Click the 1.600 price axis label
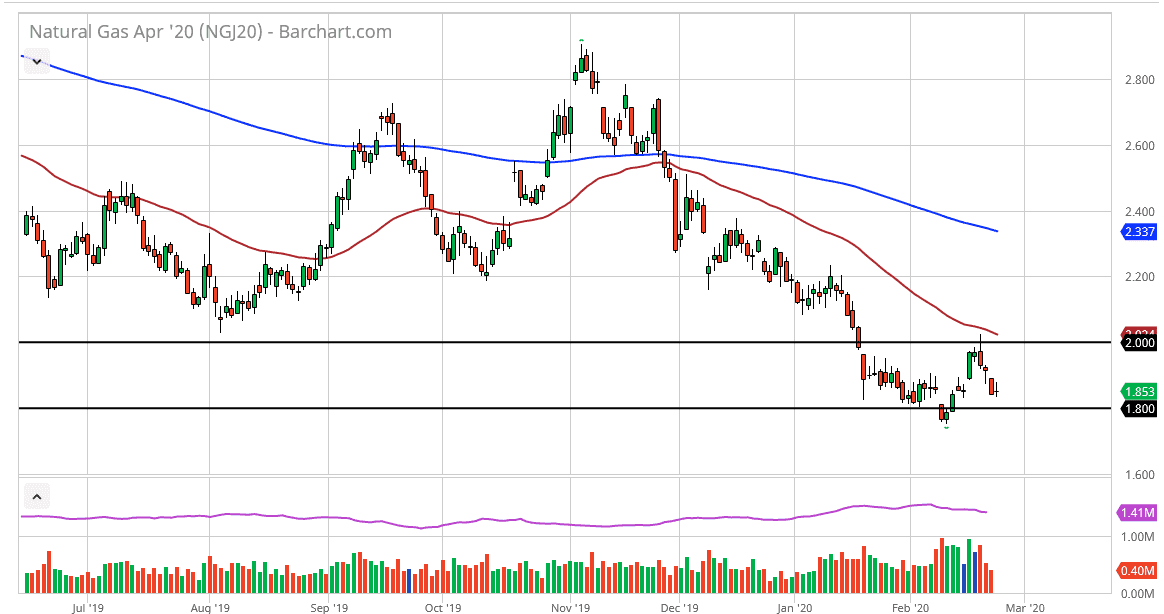The width and height of the screenshot is (1164, 614). (1140, 474)
